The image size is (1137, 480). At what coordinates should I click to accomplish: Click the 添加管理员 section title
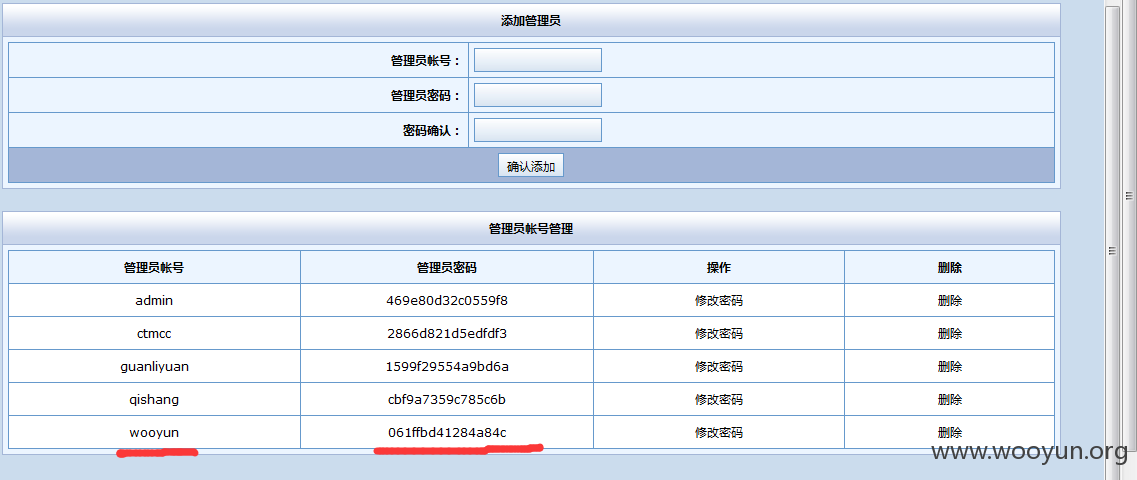tap(531, 21)
